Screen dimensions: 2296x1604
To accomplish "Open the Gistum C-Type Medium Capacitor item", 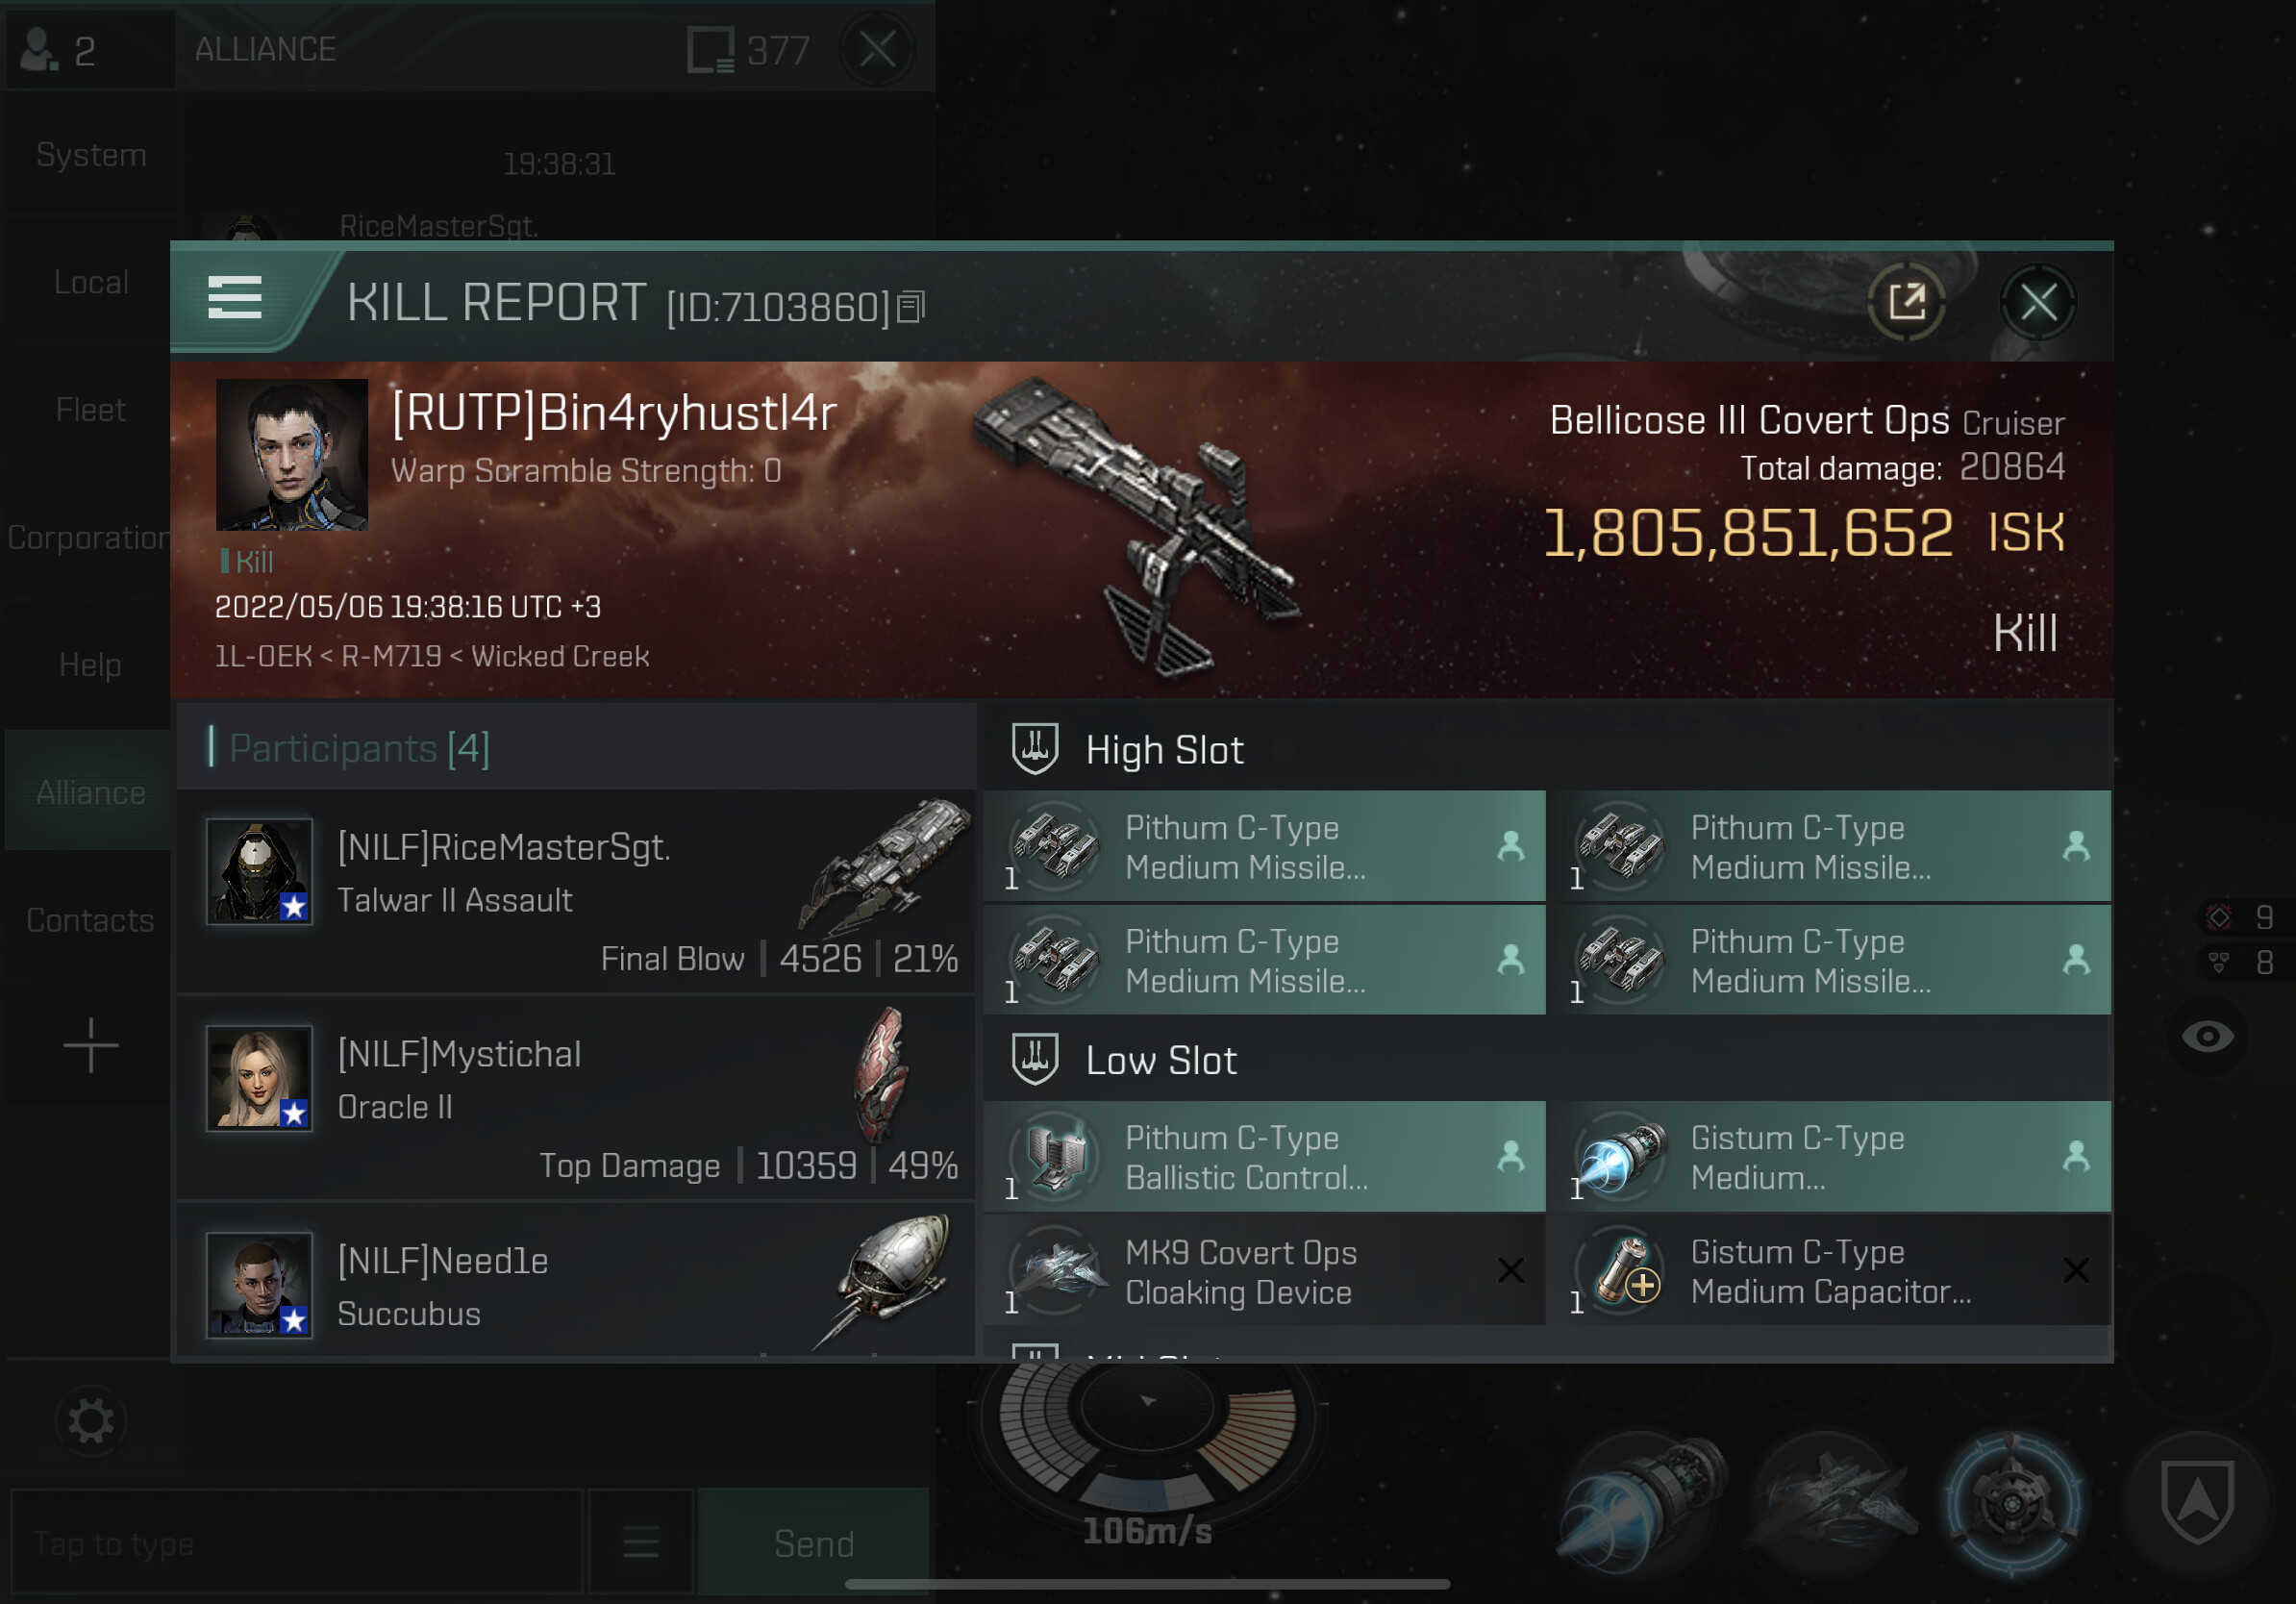I will point(1830,1271).
